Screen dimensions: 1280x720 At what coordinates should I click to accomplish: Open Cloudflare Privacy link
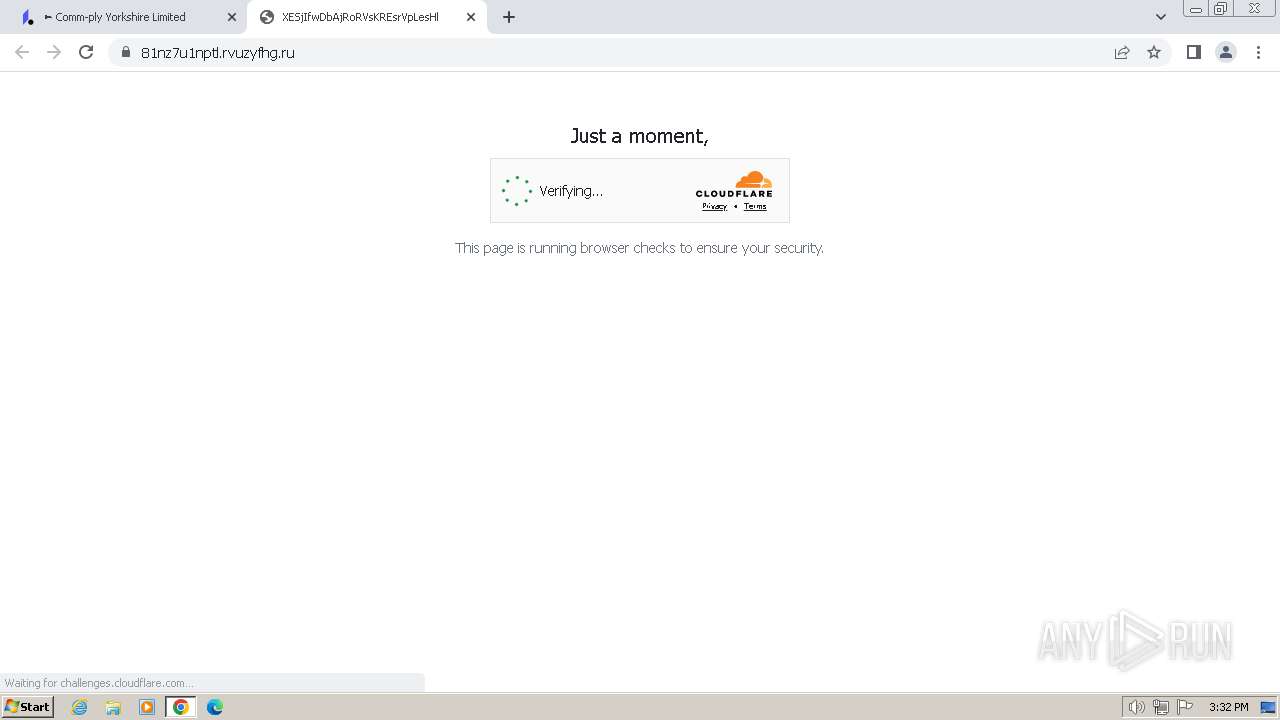[x=714, y=206]
